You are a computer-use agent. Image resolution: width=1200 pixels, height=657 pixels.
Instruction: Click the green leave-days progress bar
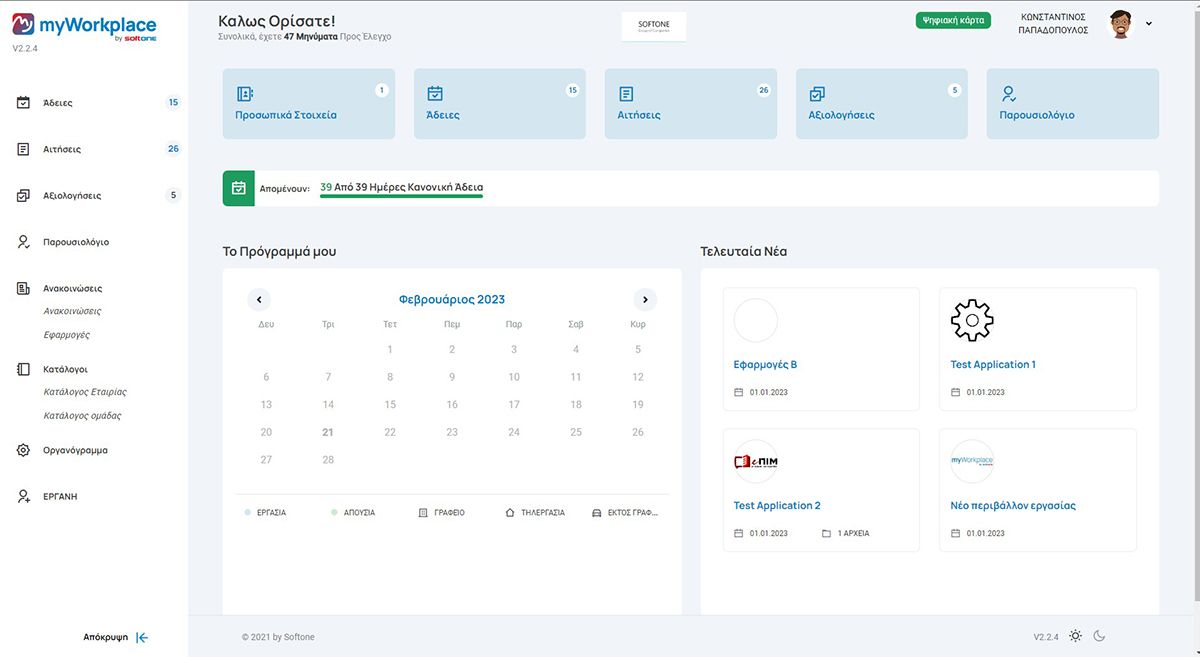[401, 196]
